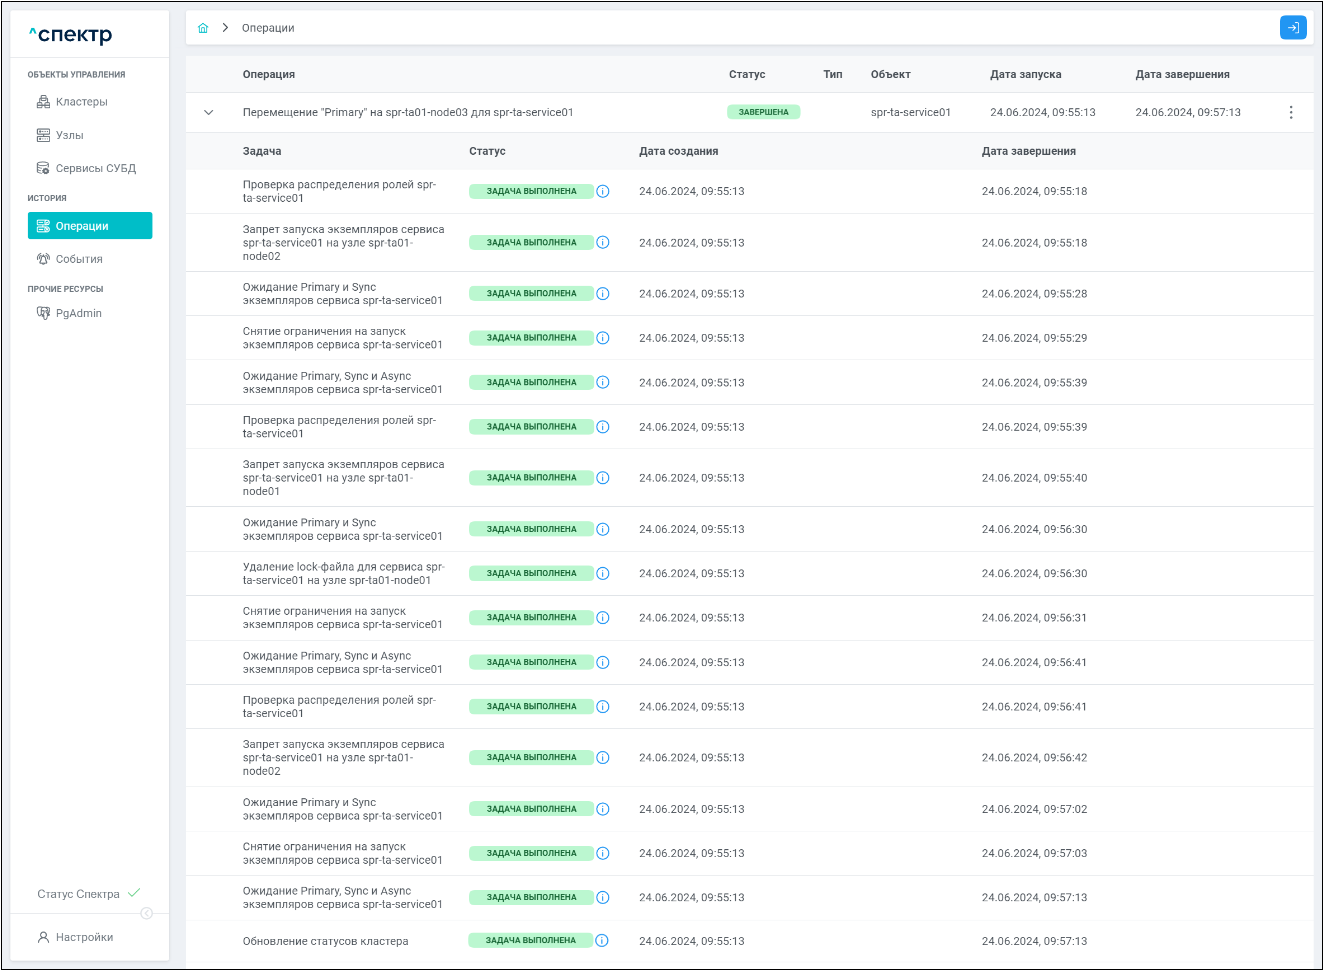
Task: Collapse the sidebar using the arrow toggle
Action: pyautogui.click(x=147, y=914)
